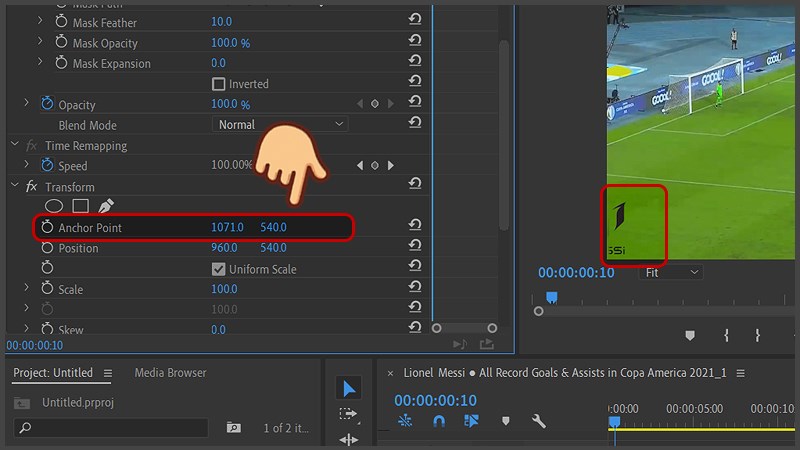800x450 pixels.
Task: Reset the Opacity parameter
Action: pos(415,102)
